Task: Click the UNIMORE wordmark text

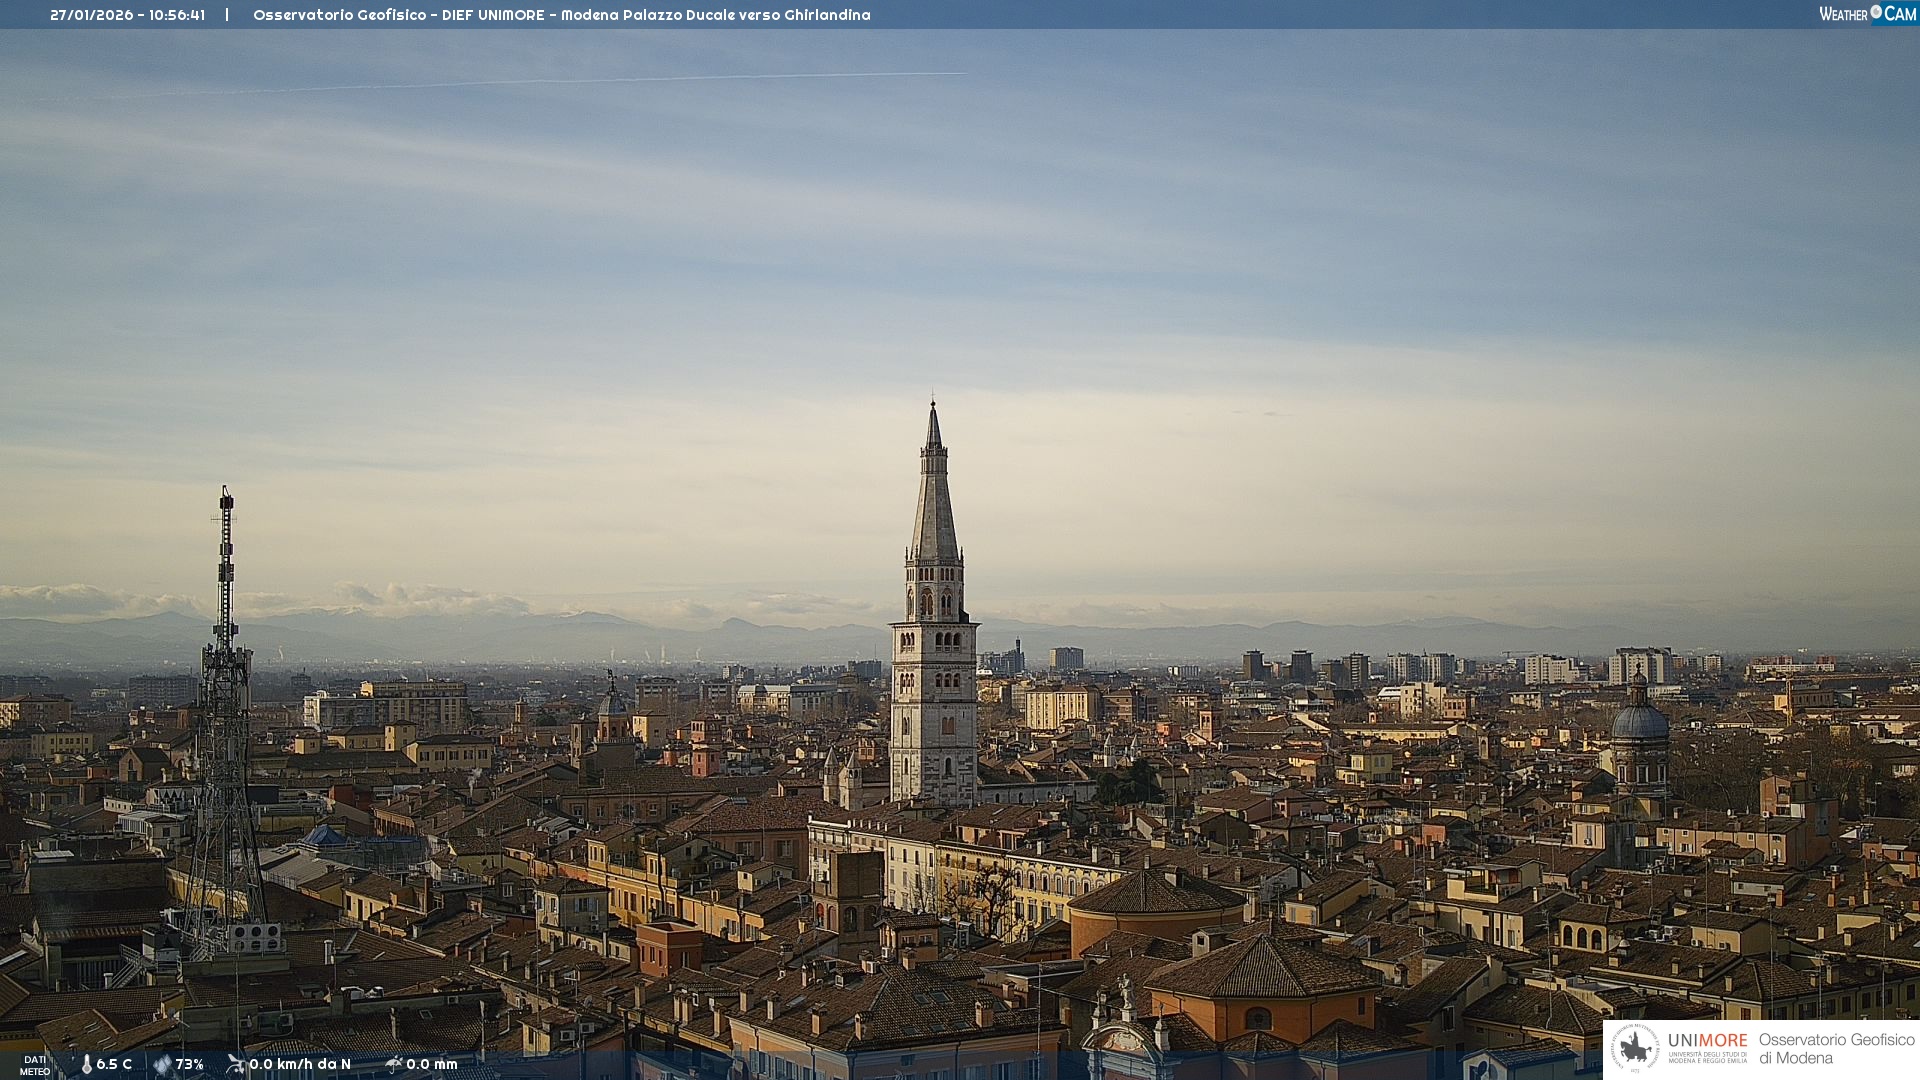Action: coord(1707,1040)
